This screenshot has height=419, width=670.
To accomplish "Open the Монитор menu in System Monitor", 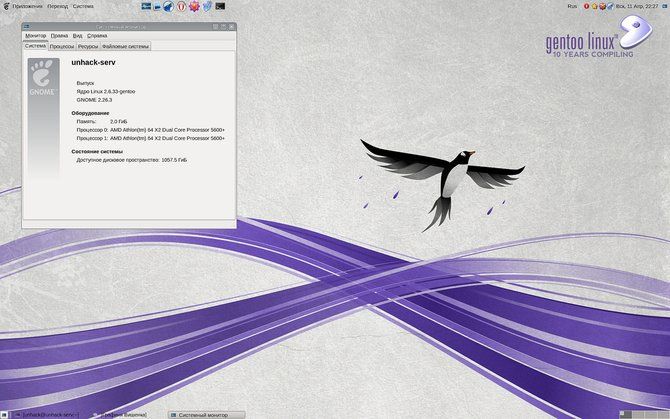I will coord(36,35).
